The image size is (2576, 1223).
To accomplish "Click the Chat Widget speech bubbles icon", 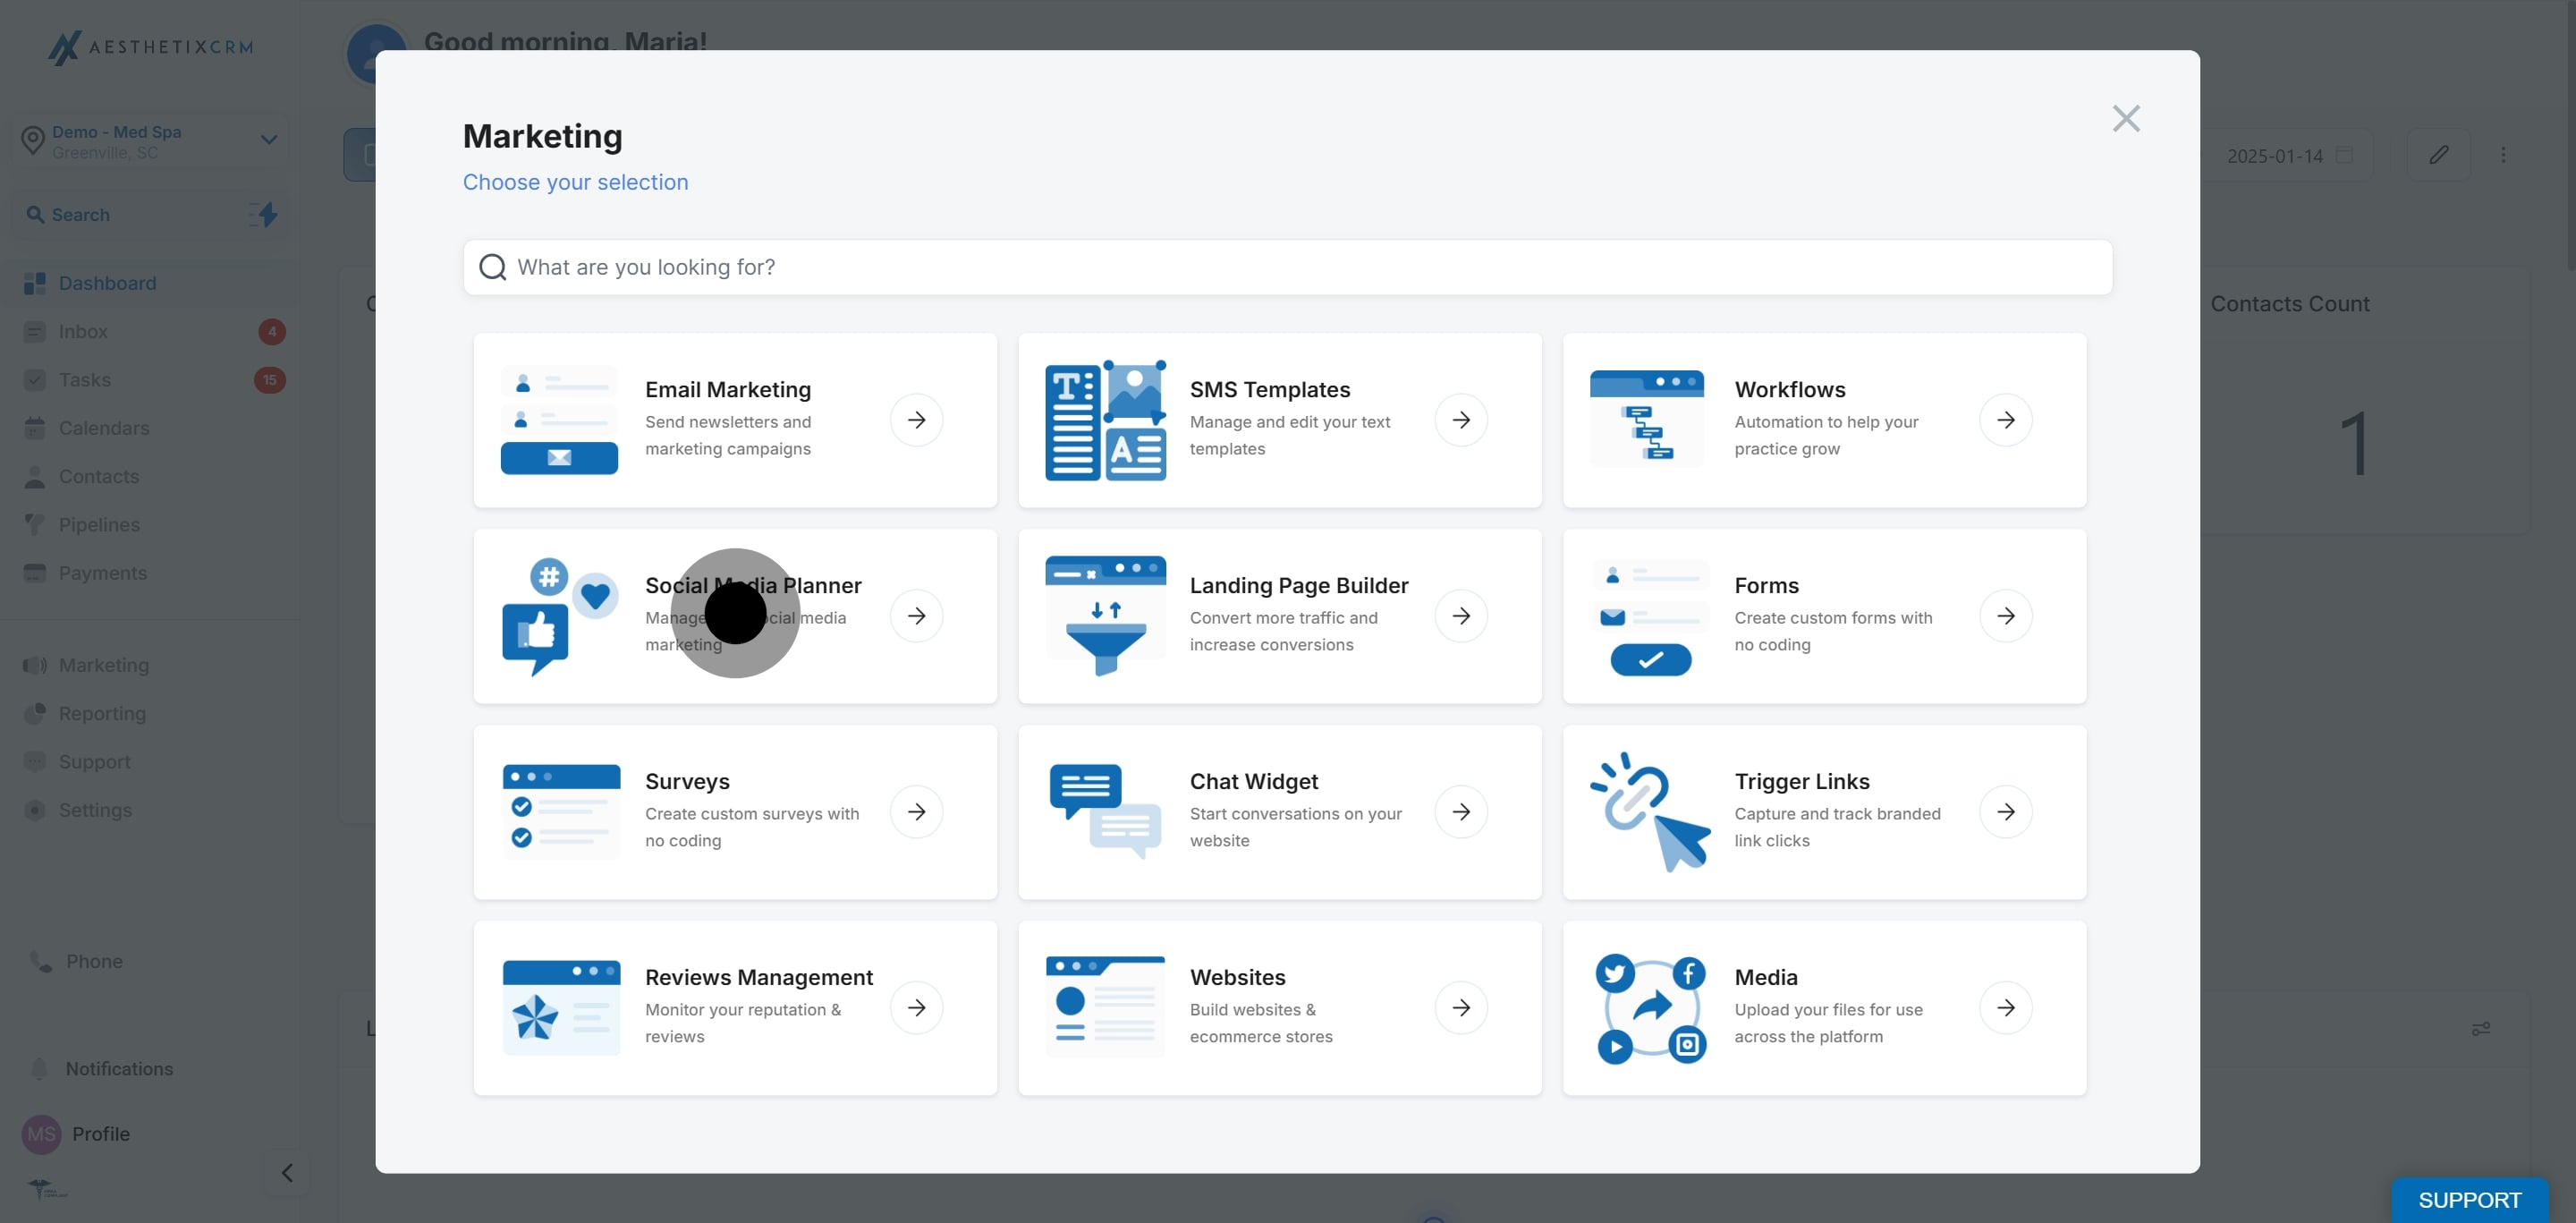I will click(1105, 811).
